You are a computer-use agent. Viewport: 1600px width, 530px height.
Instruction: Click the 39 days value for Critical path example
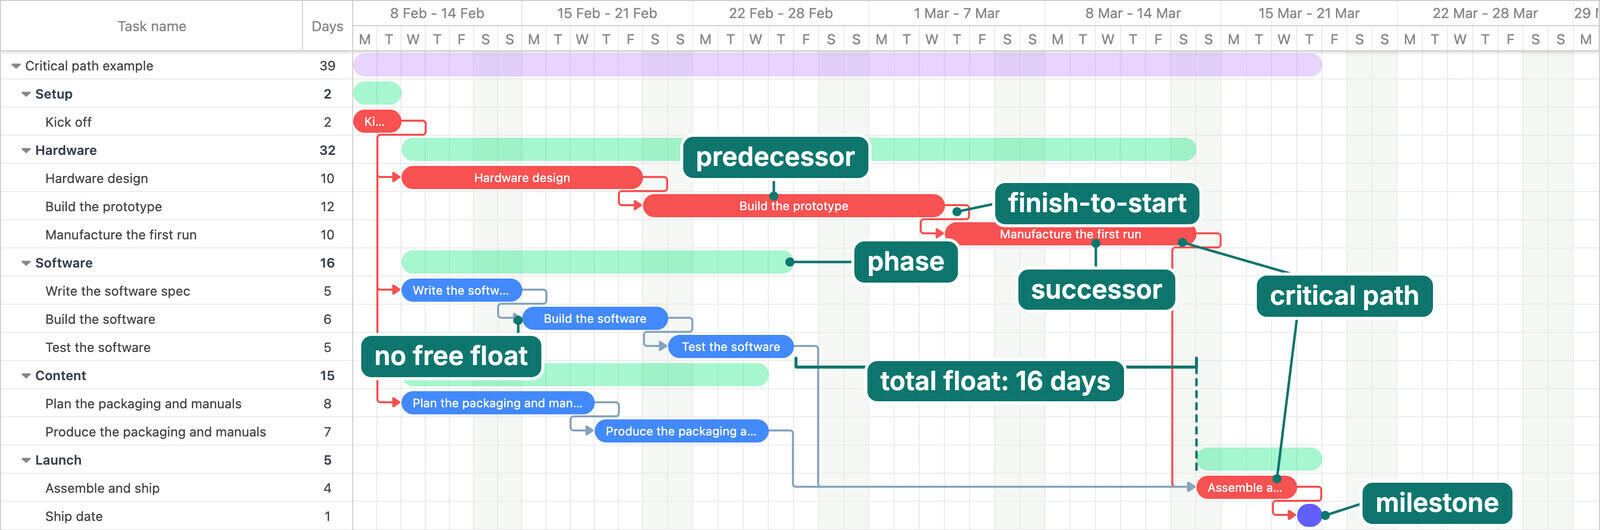[x=327, y=66]
